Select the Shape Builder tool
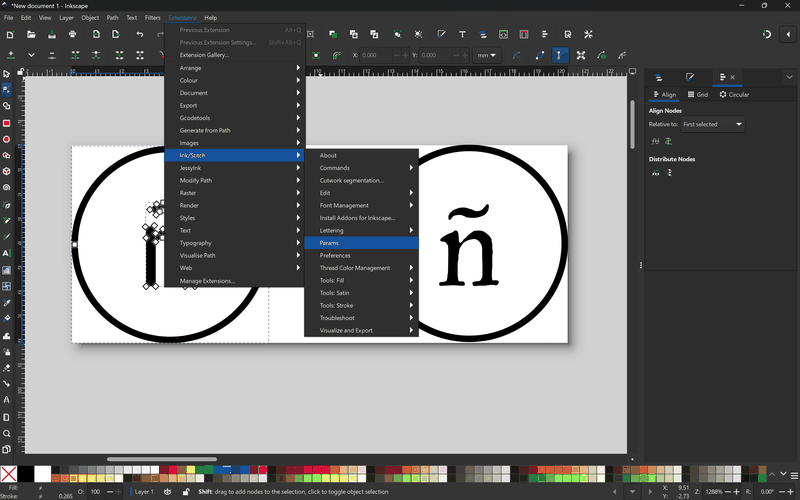800x500 pixels. pos(6,106)
